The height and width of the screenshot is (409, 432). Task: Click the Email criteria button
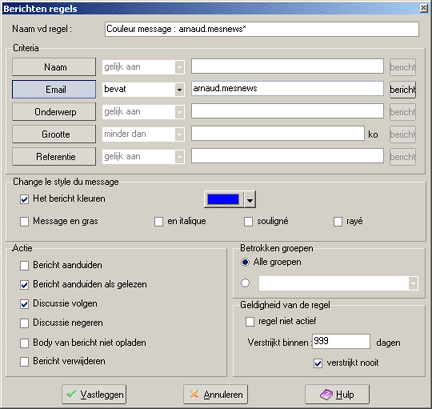coord(54,89)
